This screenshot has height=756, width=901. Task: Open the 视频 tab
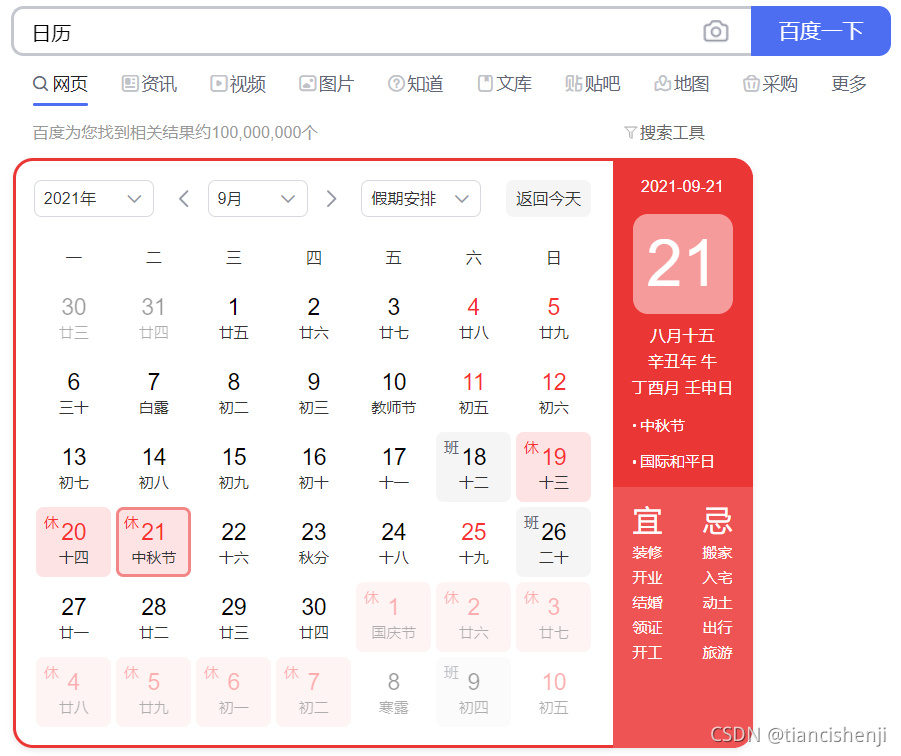click(x=238, y=84)
